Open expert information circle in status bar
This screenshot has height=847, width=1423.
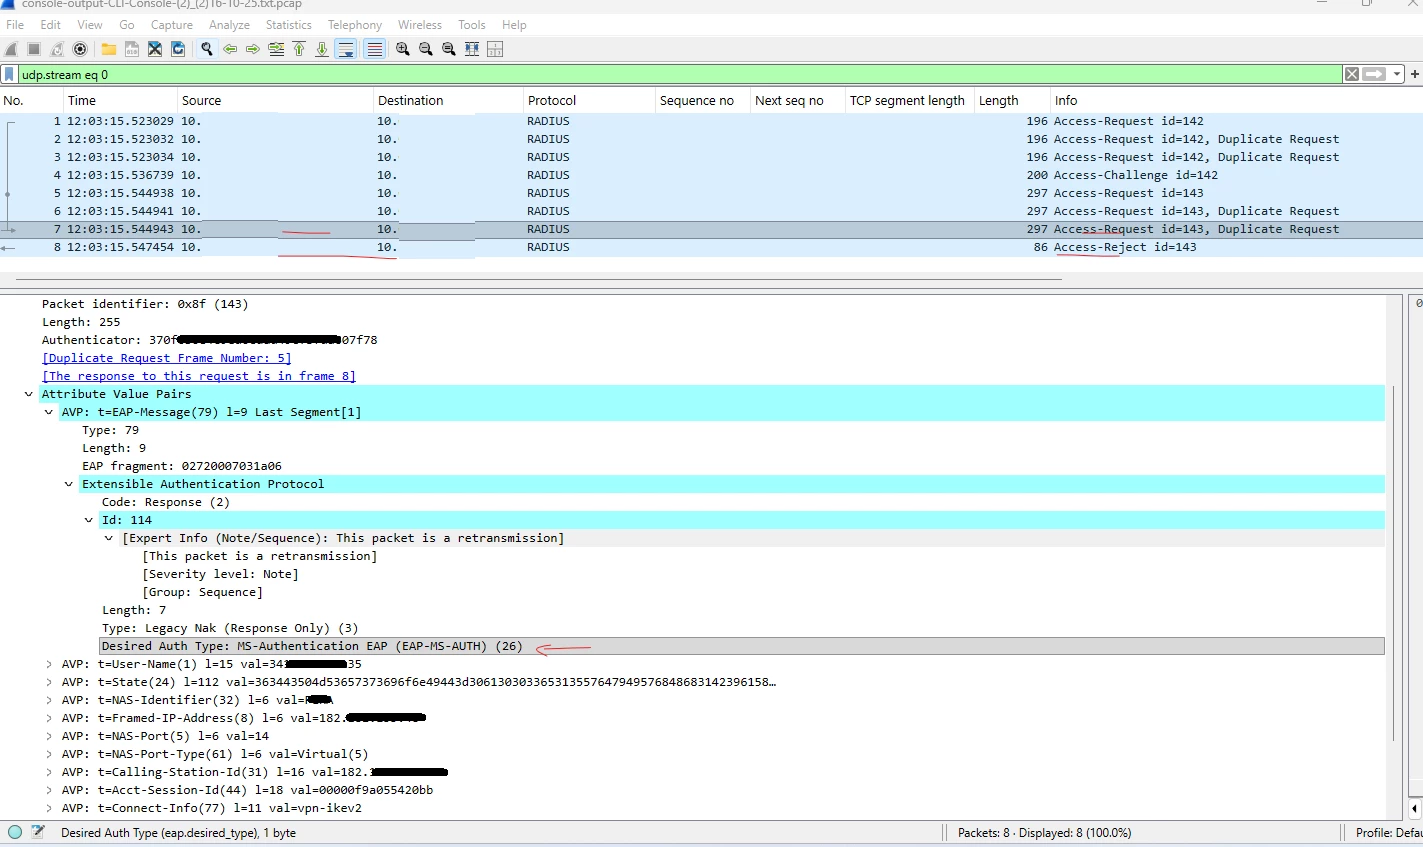click(x=15, y=832)
